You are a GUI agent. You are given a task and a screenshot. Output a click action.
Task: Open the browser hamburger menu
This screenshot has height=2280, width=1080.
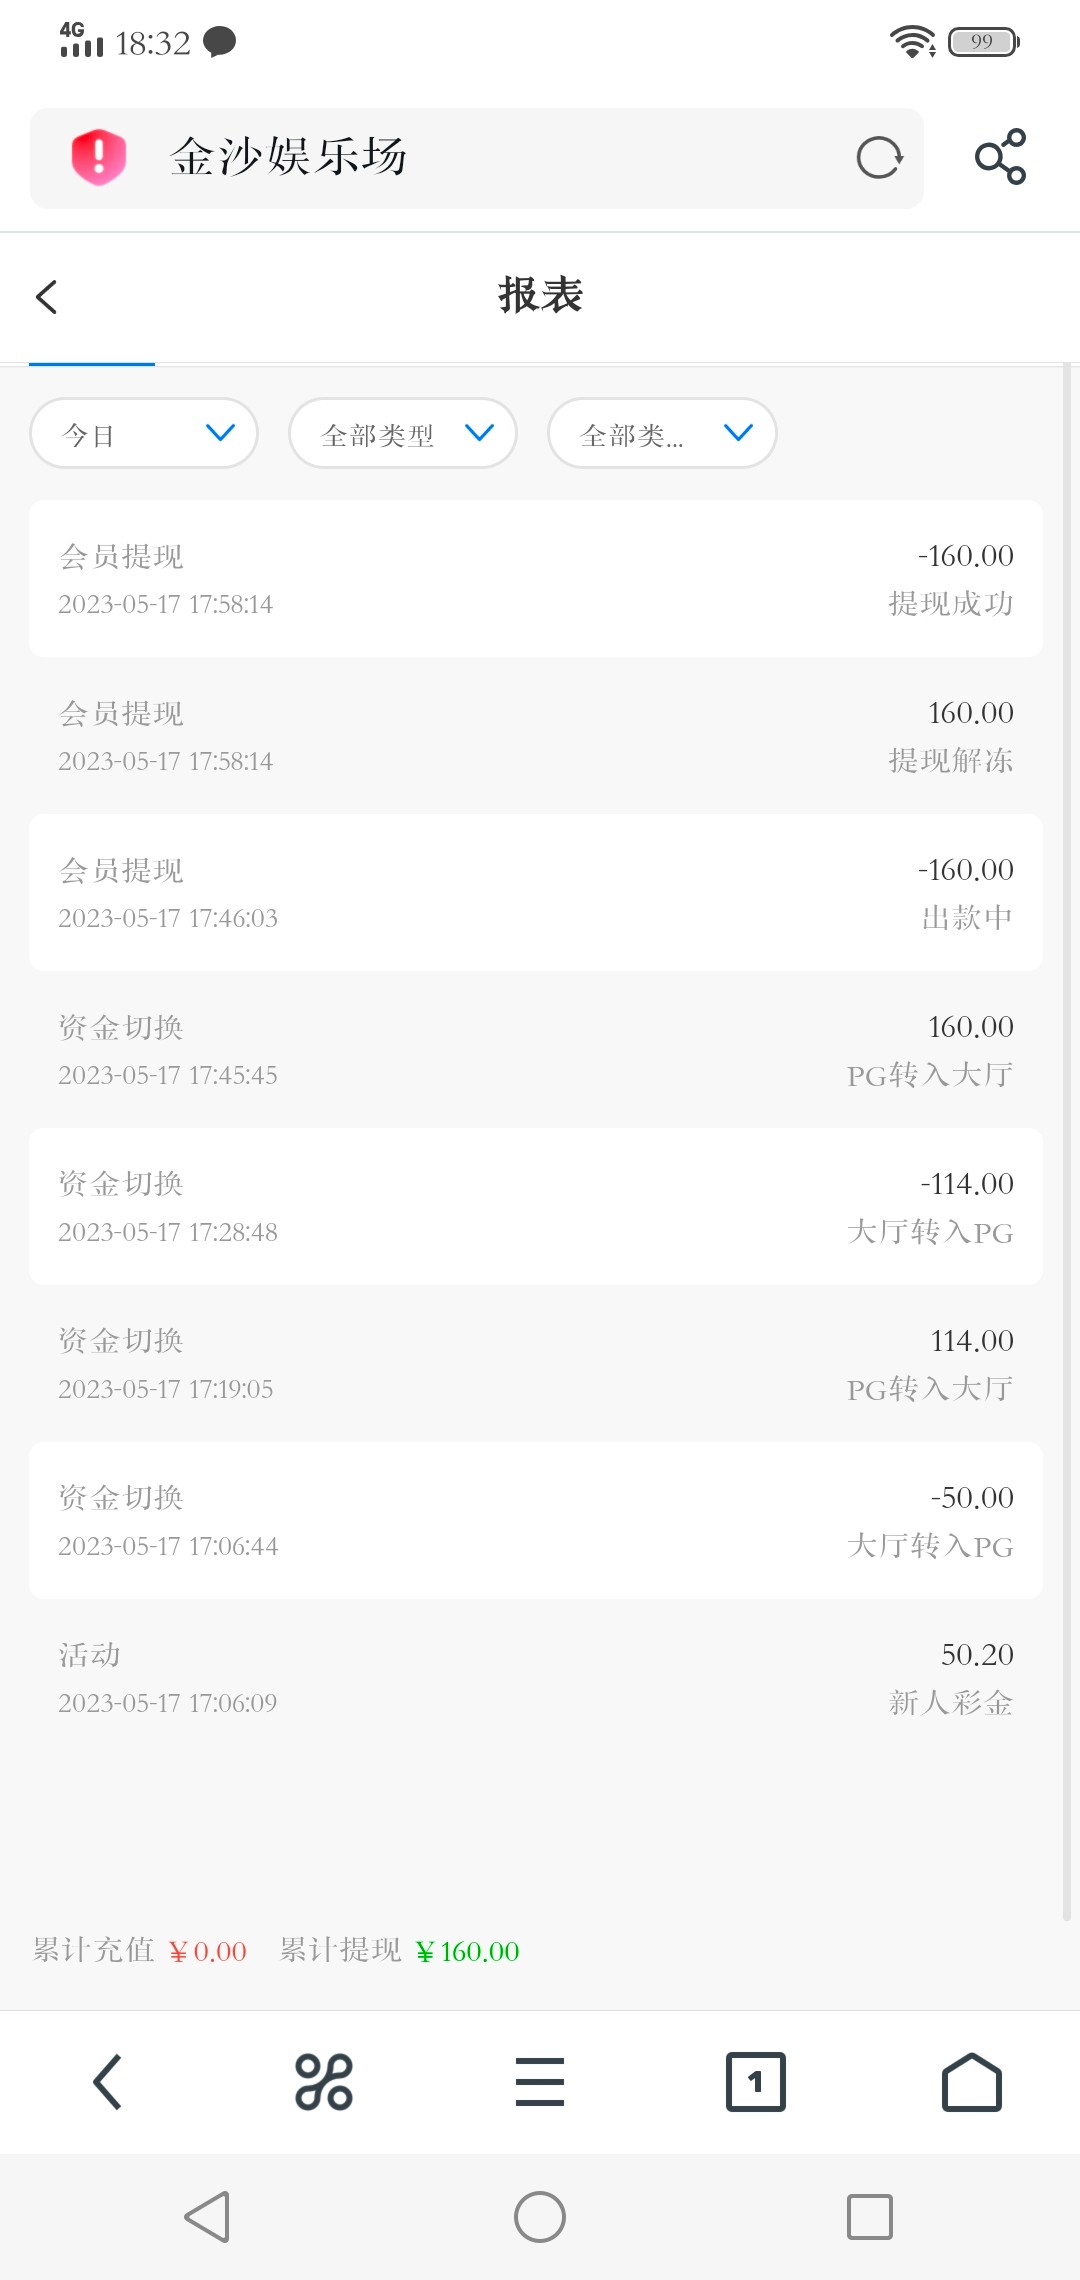pos(540,2082)
